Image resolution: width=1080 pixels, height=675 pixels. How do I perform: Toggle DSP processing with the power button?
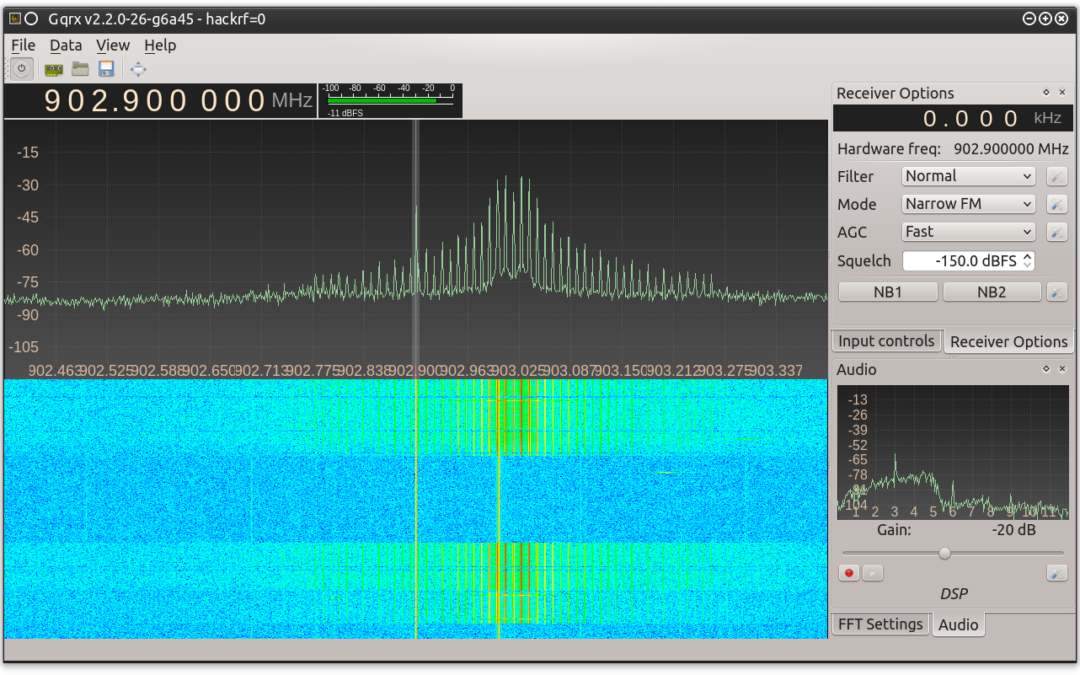pyautogui.click(x=21, y=68)
